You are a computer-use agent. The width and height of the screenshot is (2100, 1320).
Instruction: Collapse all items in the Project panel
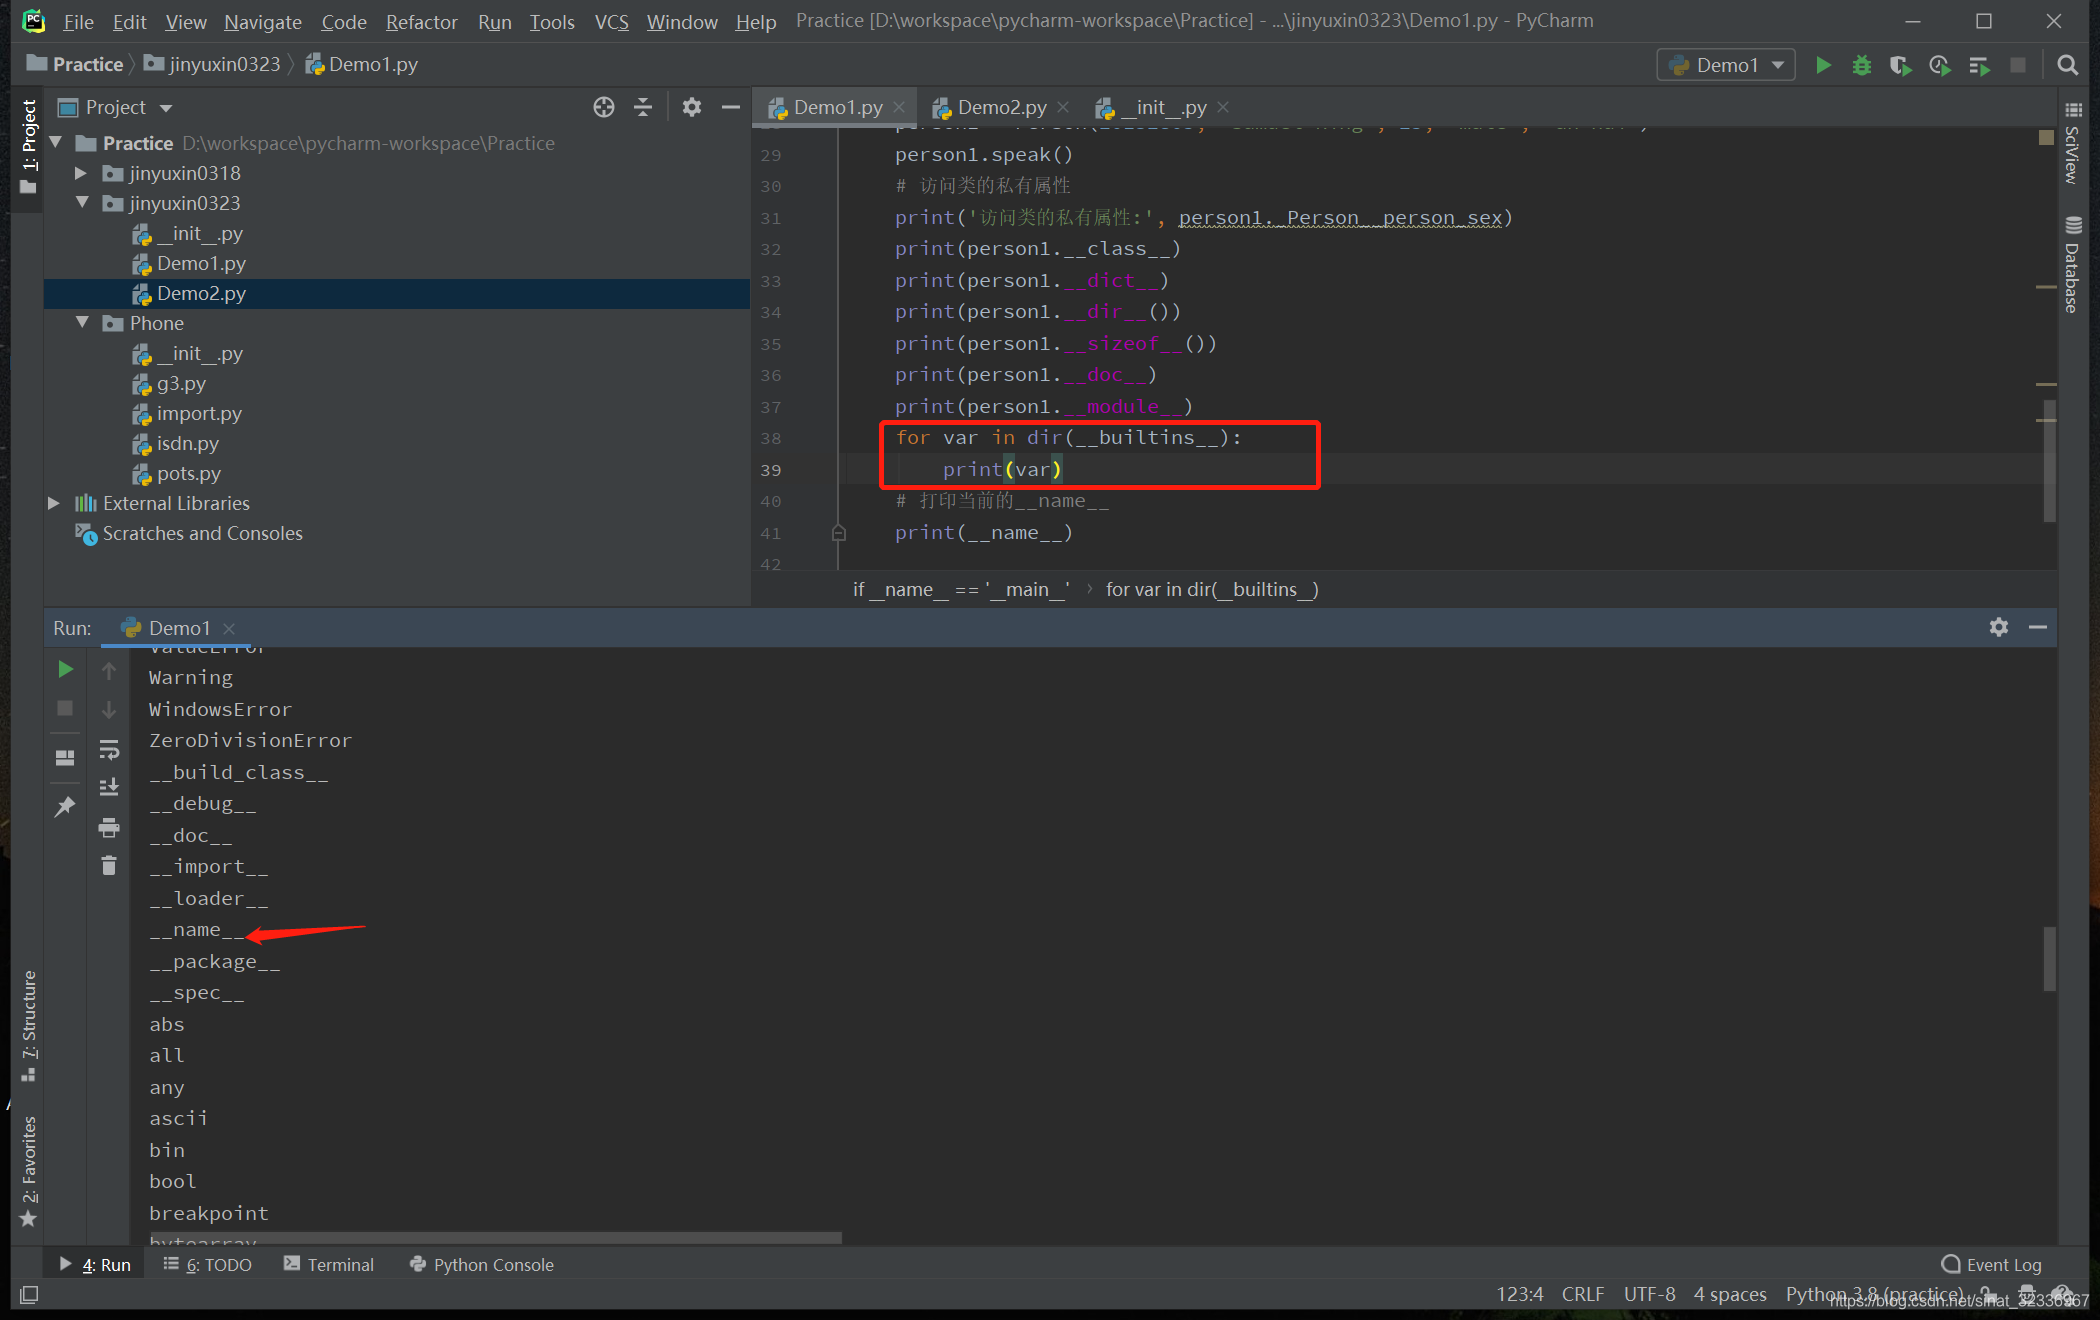click(x=643, y=107)
